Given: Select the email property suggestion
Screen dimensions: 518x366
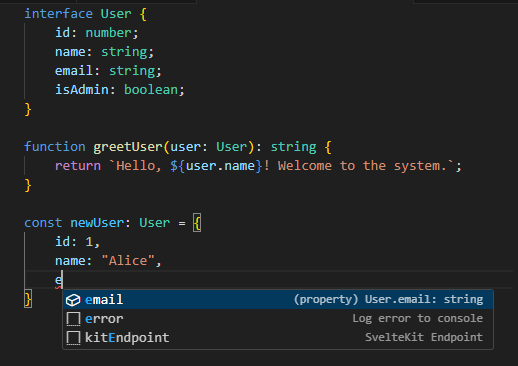Looking at the screenshot, I should (278, 300).
